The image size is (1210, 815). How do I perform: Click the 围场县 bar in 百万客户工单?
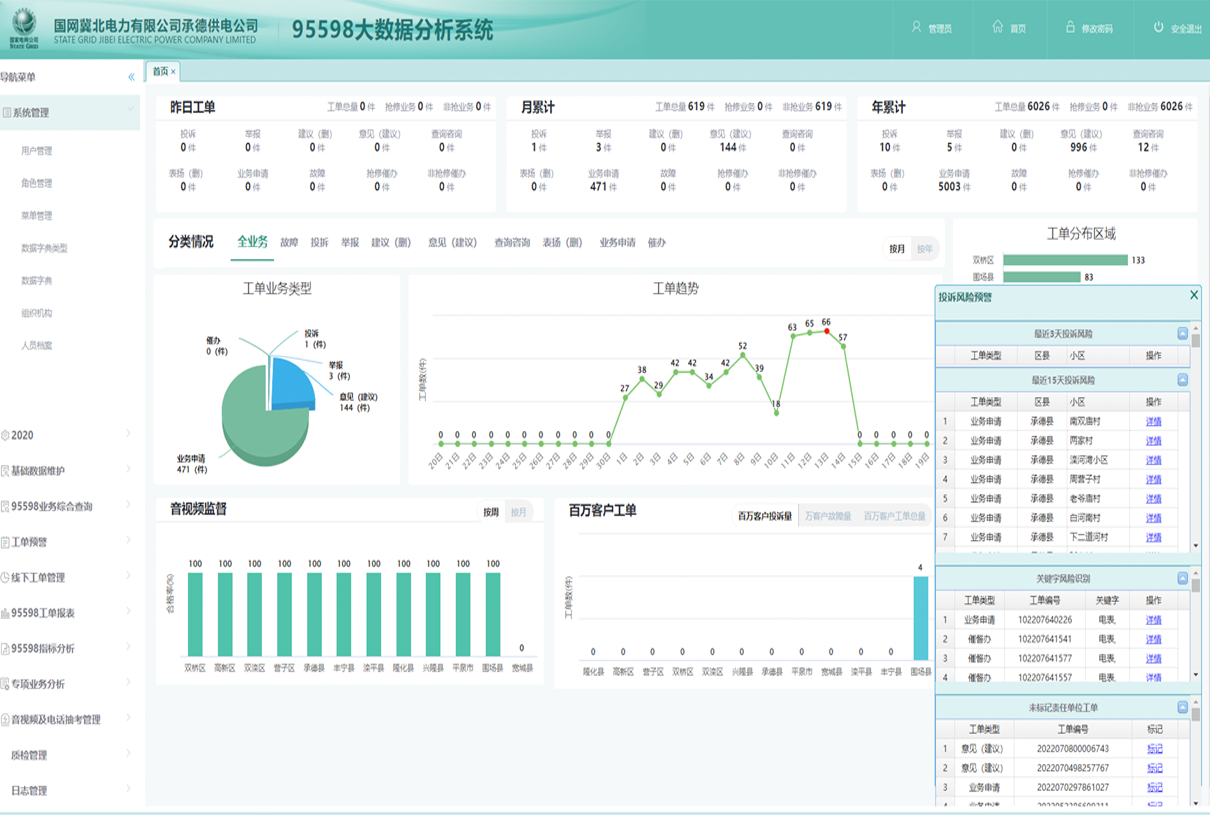920,618
